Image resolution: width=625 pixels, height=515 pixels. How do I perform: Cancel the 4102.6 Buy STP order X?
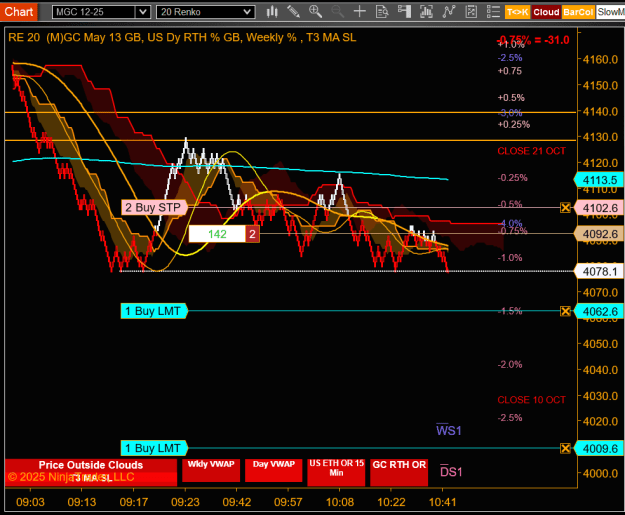pos(565,208)
